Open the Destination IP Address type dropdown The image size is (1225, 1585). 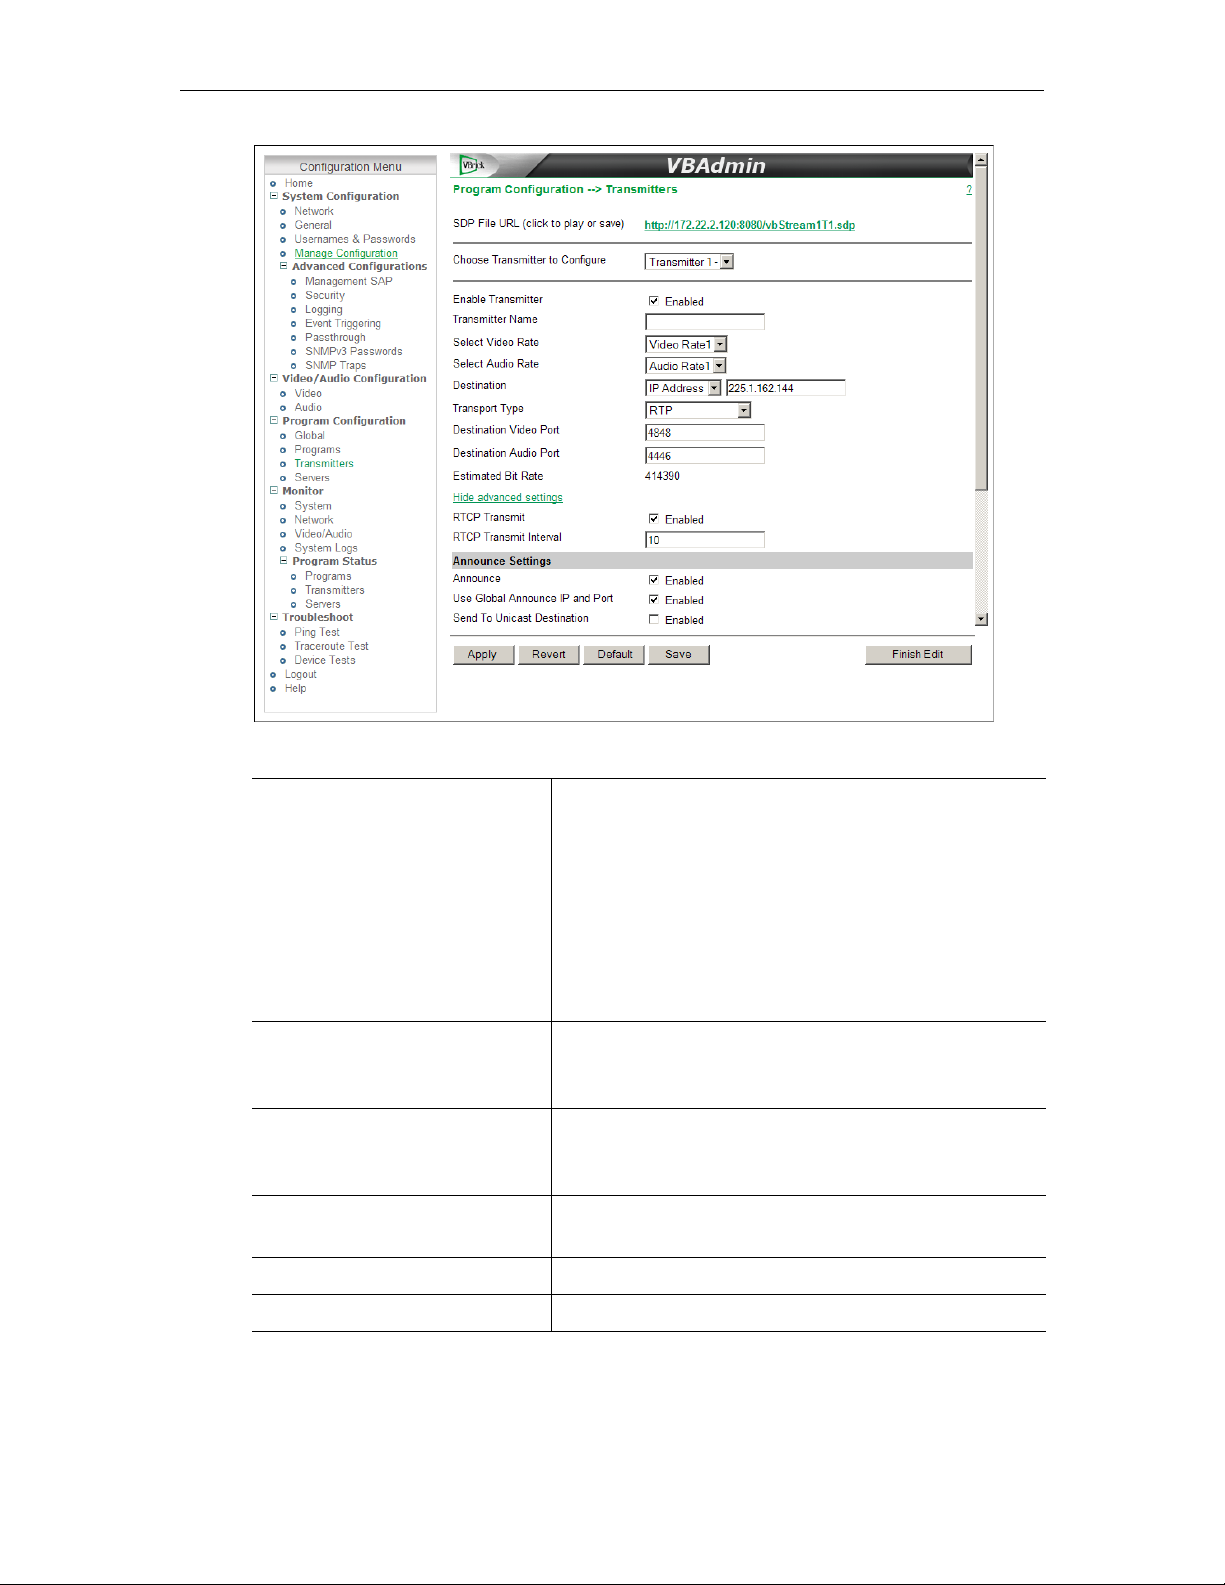pos(683,388)
